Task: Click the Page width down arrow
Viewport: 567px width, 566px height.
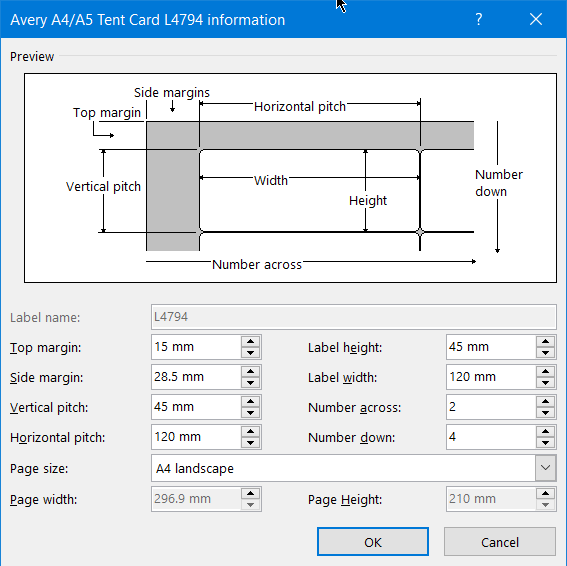Action: [251, 505]
